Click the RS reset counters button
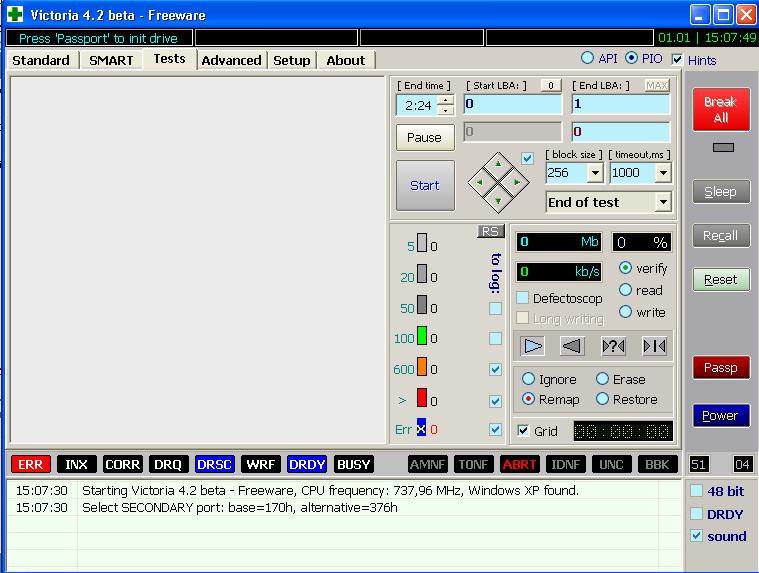Image resolution: width=759 pixels, height=573 pixels. (490, 232)
